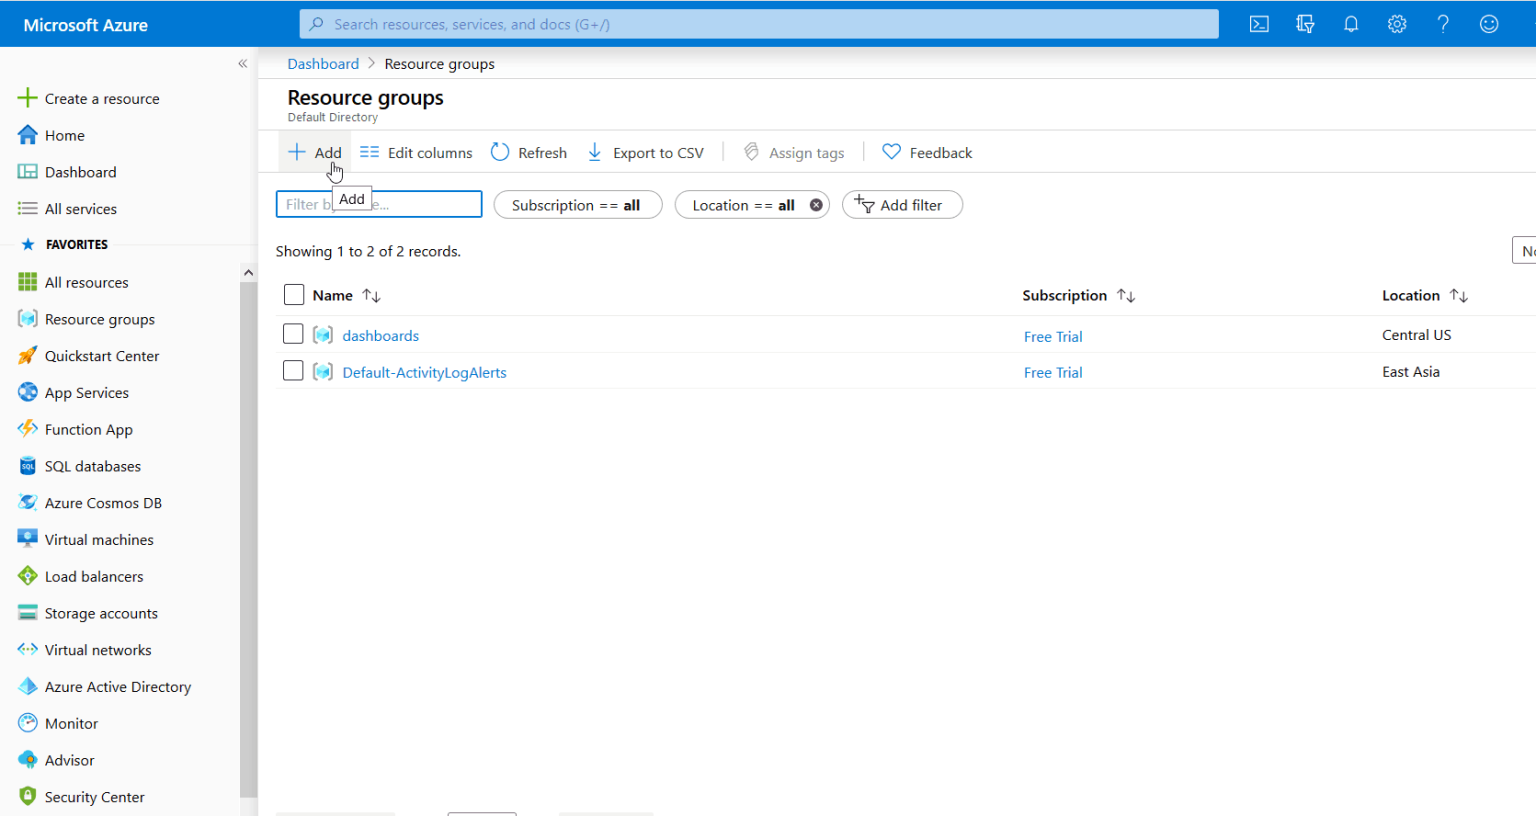
Task: Click the App Services icon
Action: click(27, 392)
